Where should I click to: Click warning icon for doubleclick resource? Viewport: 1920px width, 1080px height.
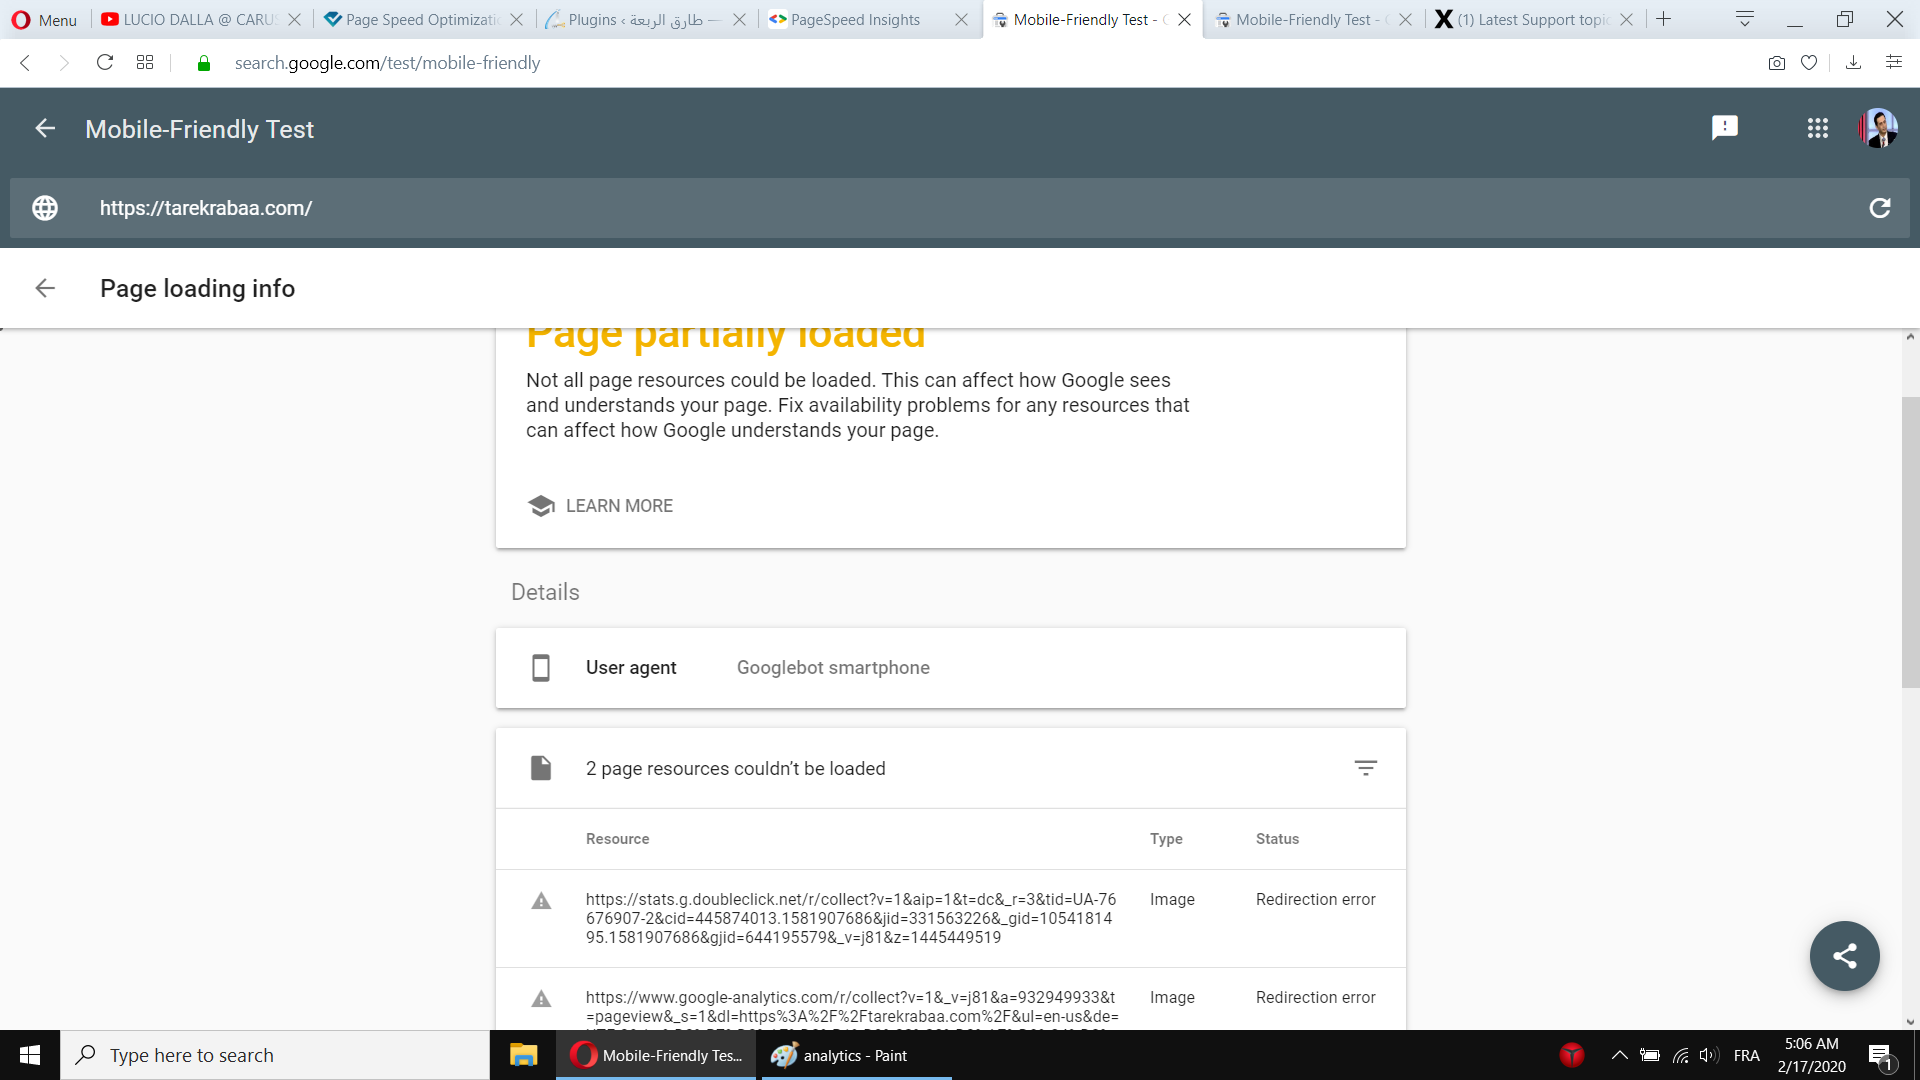[541, 901]
